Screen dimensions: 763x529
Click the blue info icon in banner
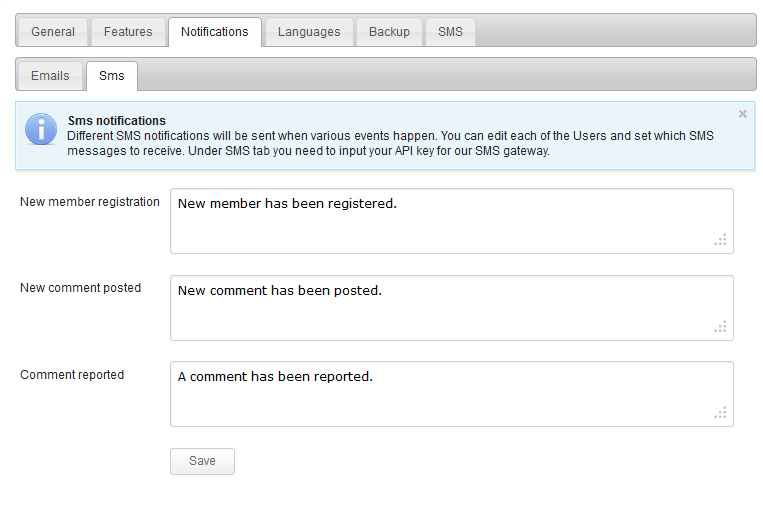(41, 129)
